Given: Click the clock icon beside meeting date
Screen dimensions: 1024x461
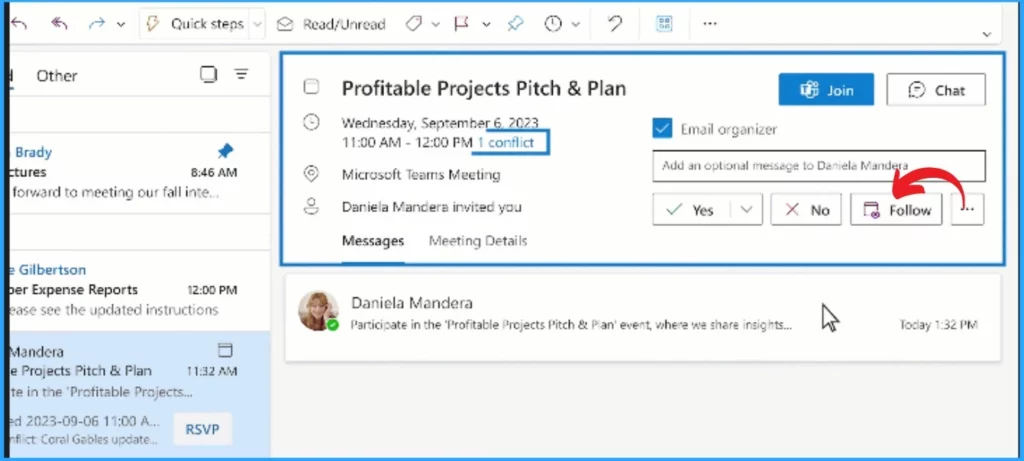Looking at the screenshot, I should point(312,122).
